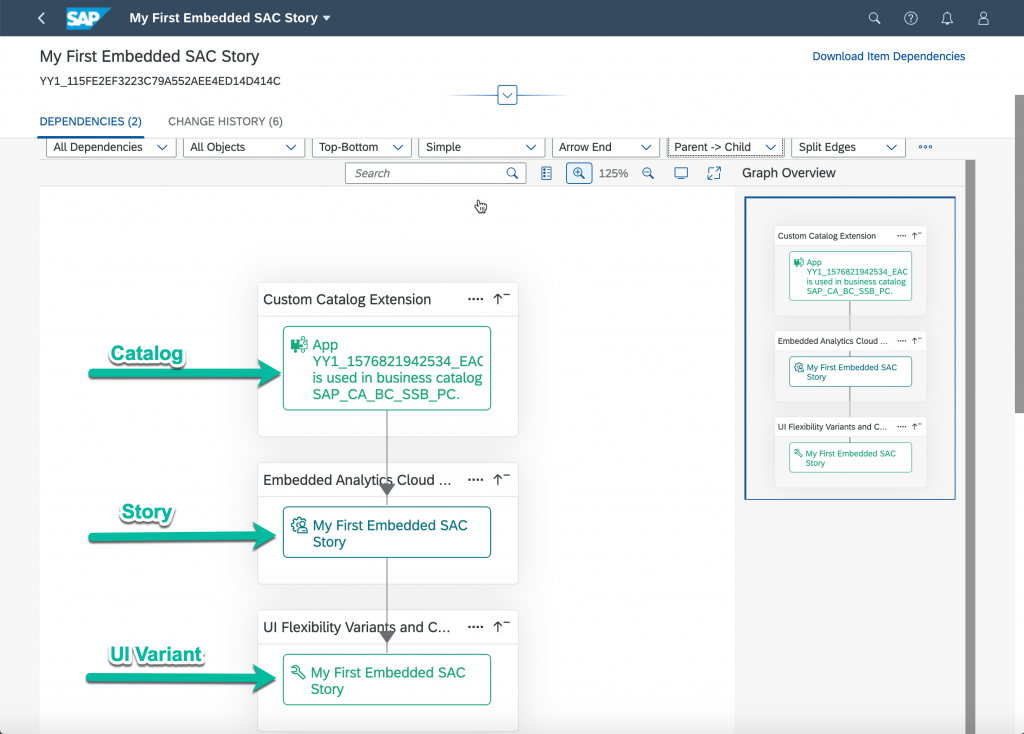
Task: Open the Simple dropdown
Action: tap(481, 147)
